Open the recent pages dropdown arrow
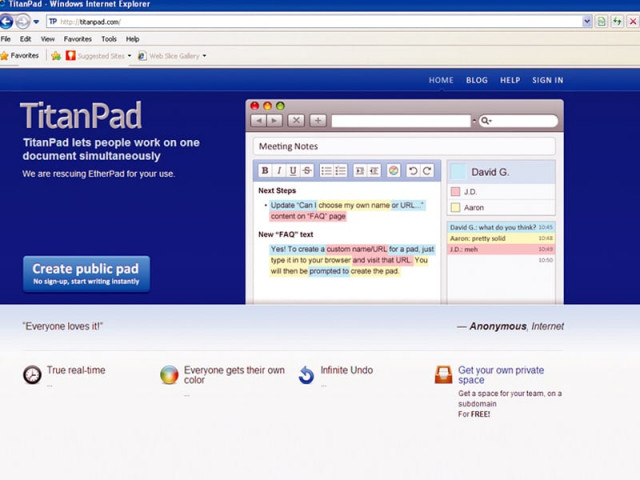The image size is (640, 480). click(x=36, y=22)
